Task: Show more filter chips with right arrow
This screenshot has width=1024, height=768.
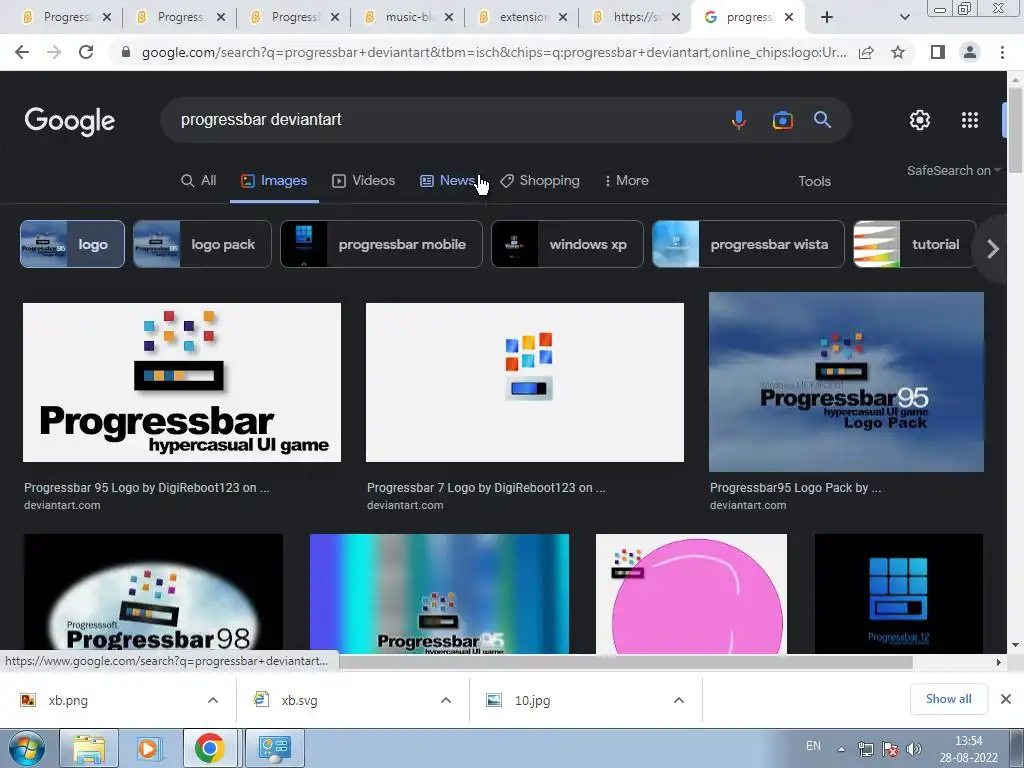Action: pos(993,249)
